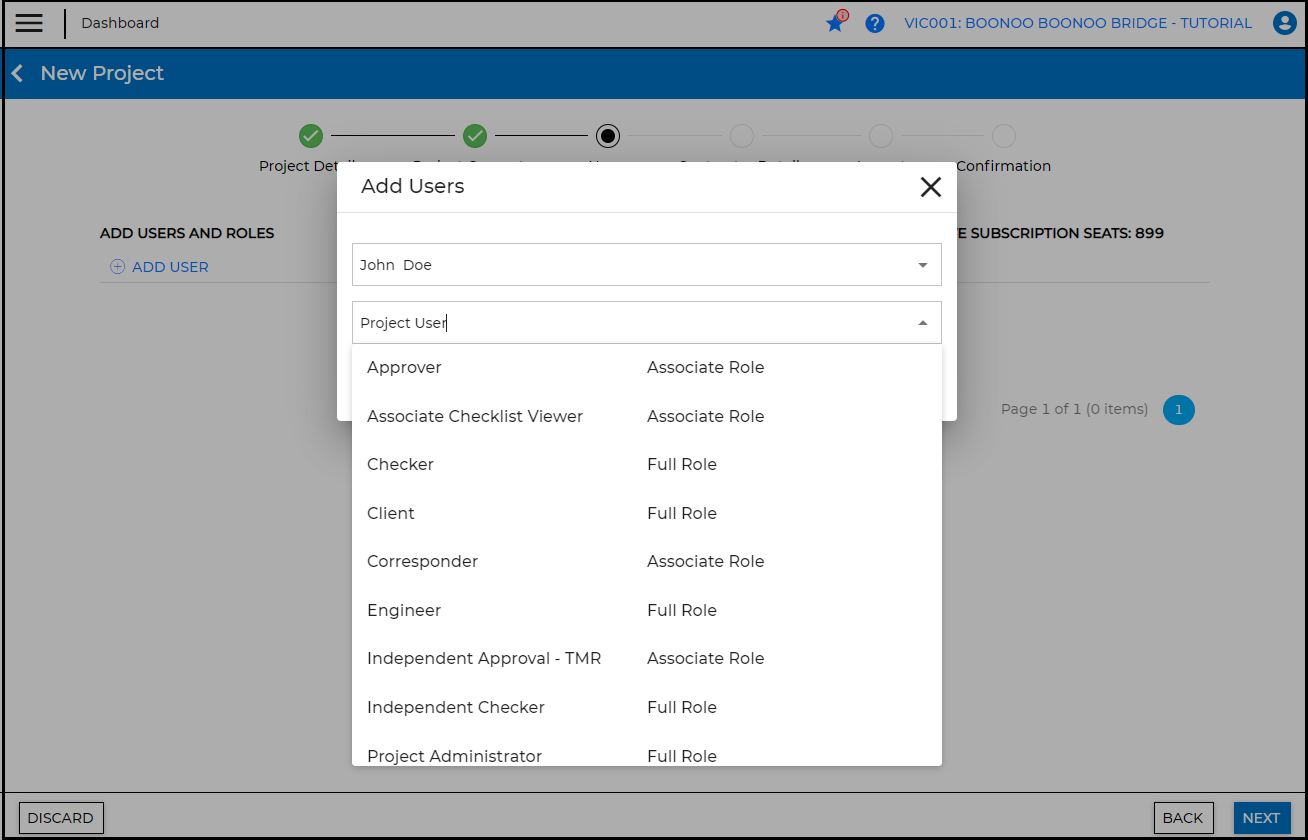Click the second completed green checkmark step

[x=475, y=136]
